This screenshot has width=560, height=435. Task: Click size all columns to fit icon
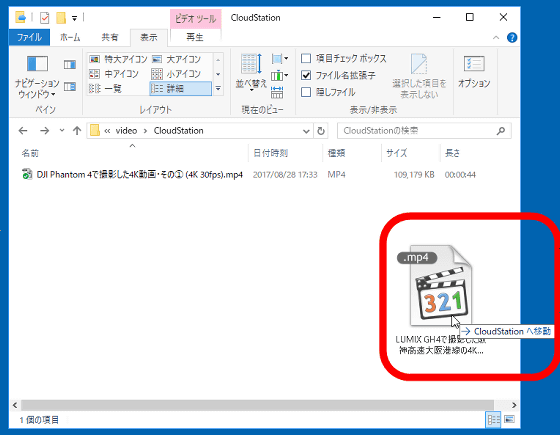point(277,92)
